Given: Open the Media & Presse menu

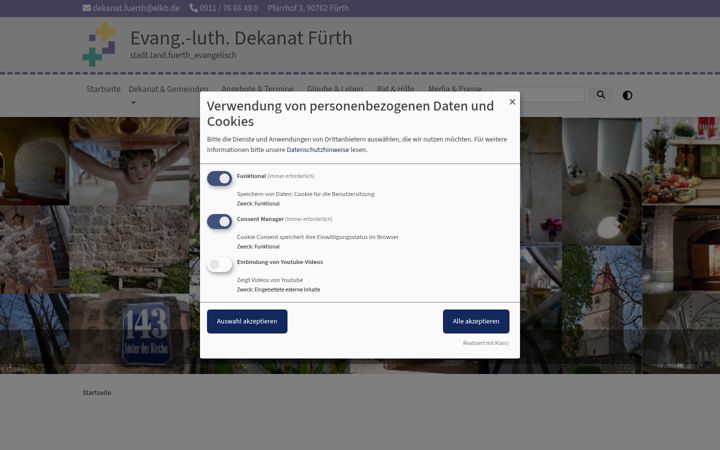Looking at the screenshot, I should coord(455,89).
